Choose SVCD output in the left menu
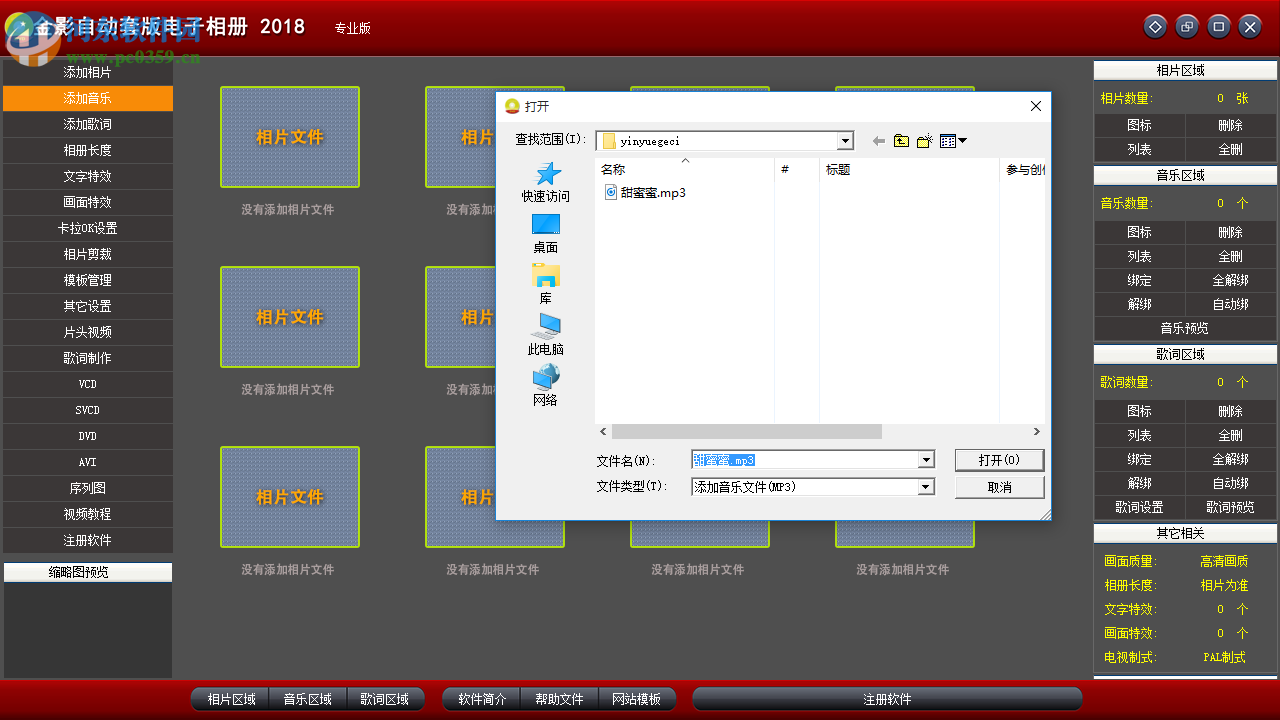 [x=88, y=410]
